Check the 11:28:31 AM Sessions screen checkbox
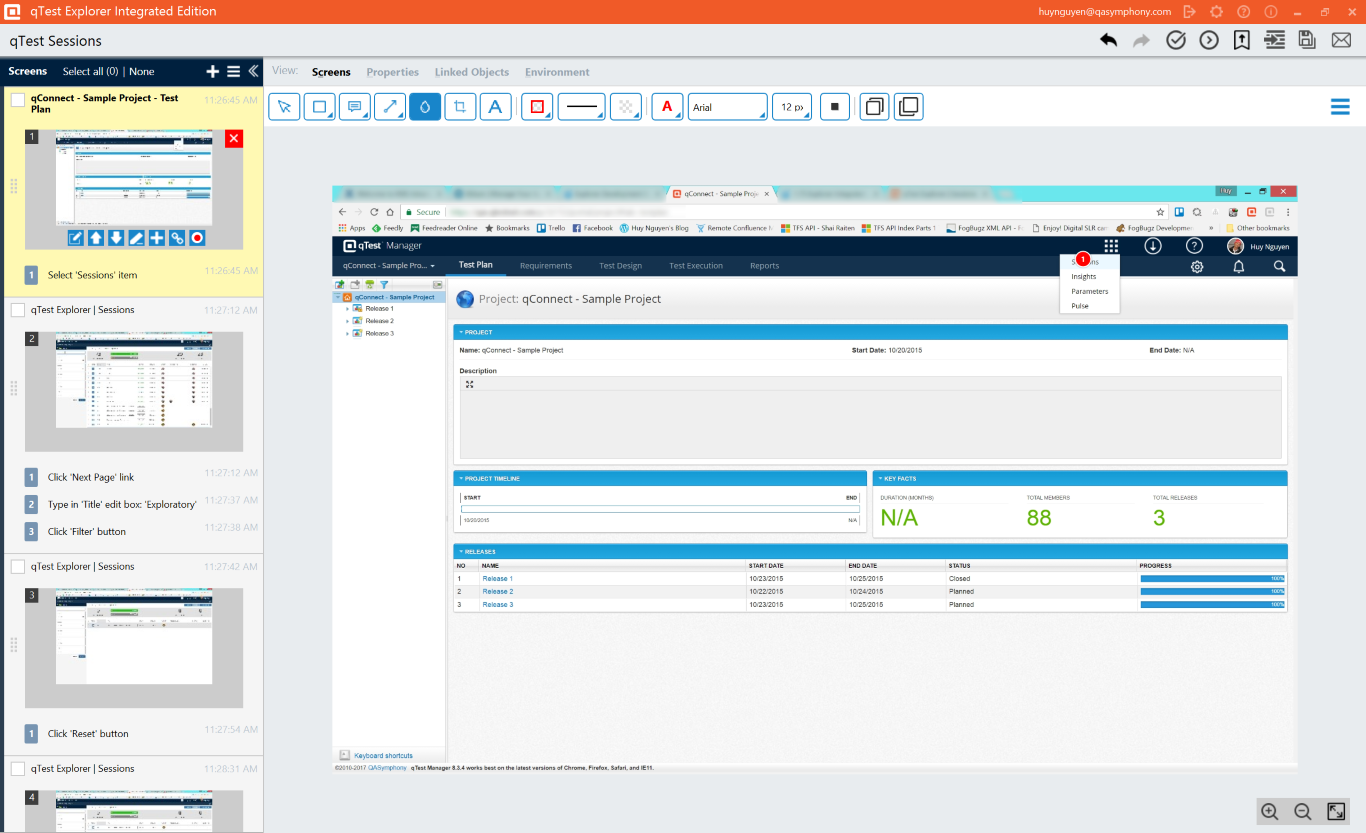Screen dimensions: 1366x833 pos(18,769)
